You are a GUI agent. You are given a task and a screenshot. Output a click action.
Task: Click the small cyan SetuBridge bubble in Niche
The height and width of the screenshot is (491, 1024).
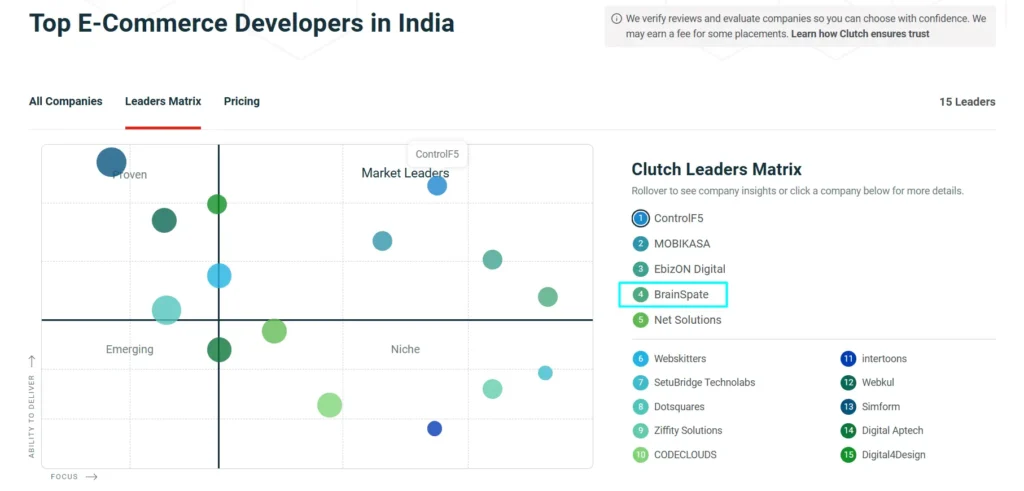[545, 373]
